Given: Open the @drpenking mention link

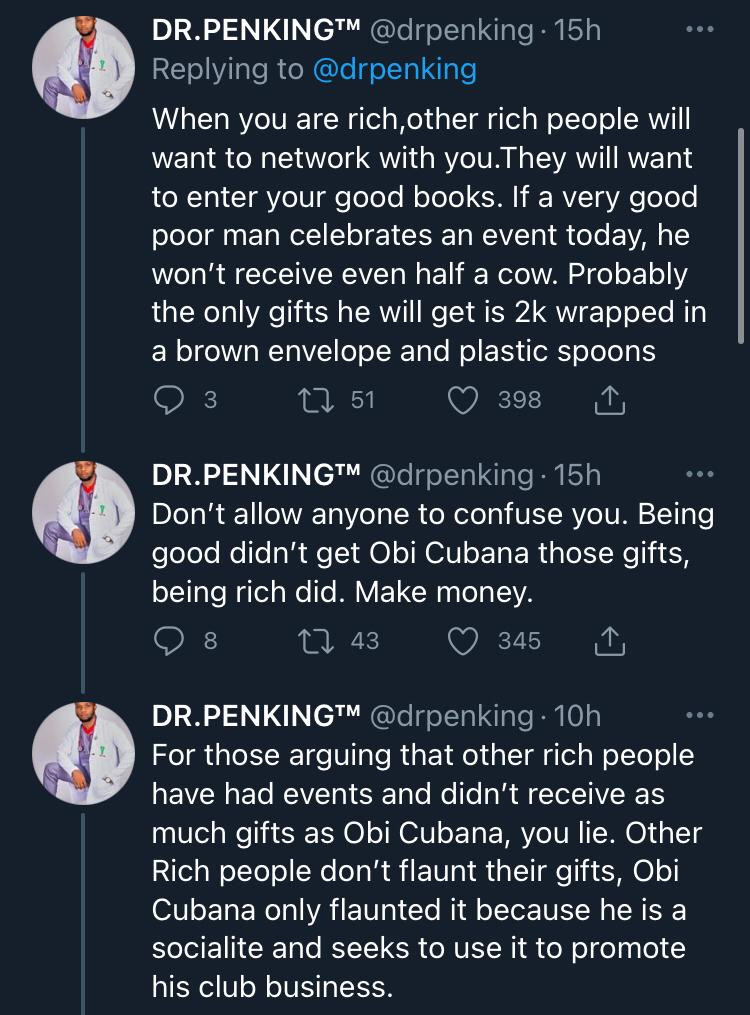Looking at the screenshot, I should pos(395,69).
